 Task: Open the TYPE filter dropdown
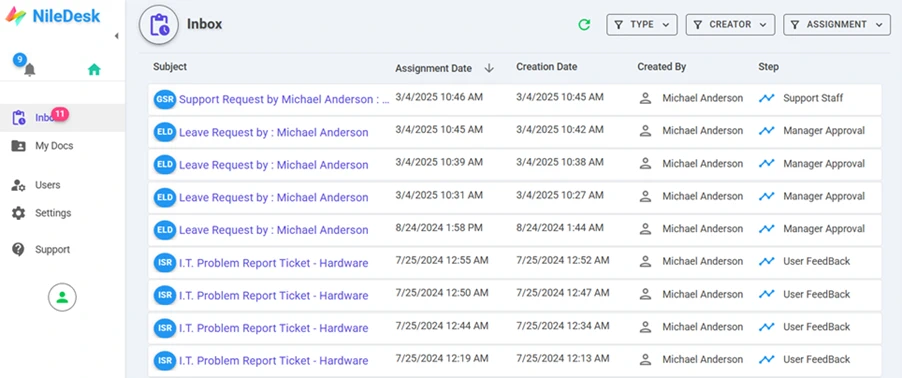[x=641, y=25]
